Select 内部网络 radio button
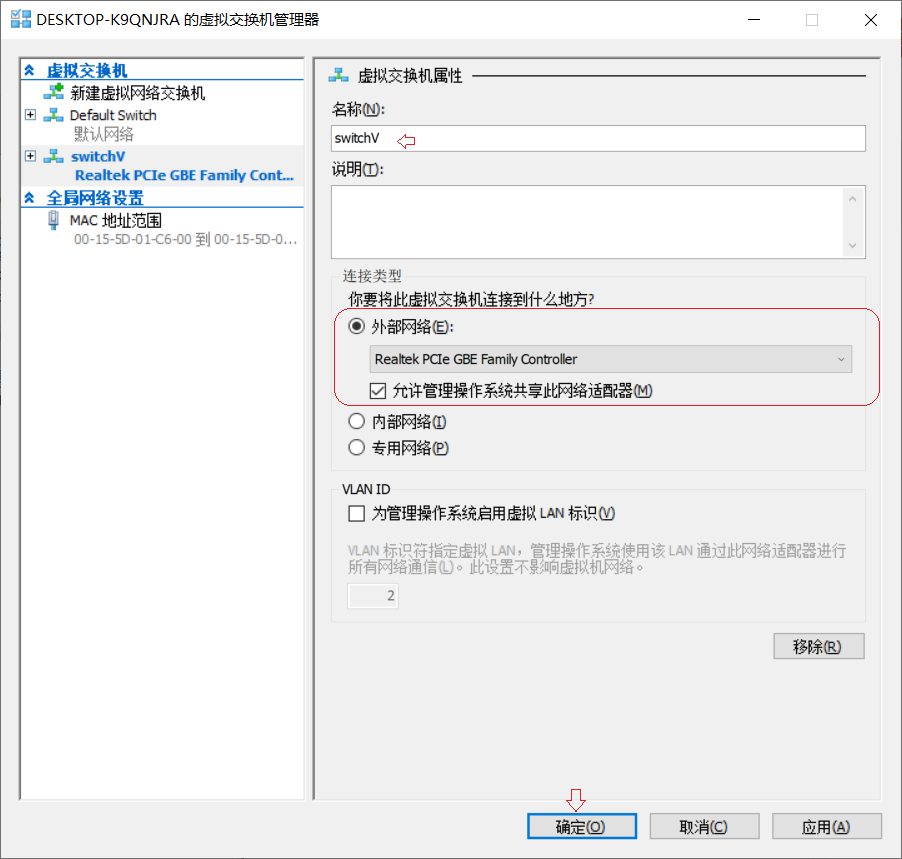 (357, 421)
